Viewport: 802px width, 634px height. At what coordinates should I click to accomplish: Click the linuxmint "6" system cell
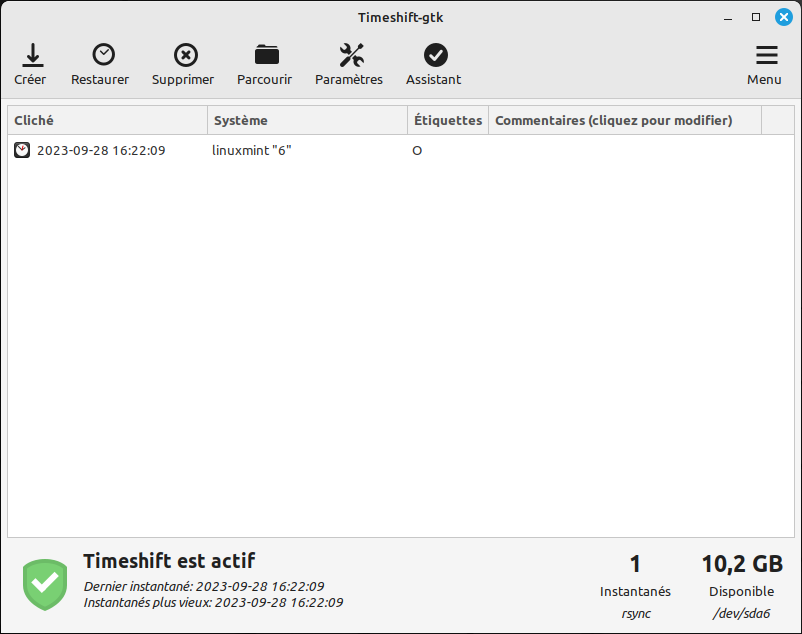tap(252, 150)
